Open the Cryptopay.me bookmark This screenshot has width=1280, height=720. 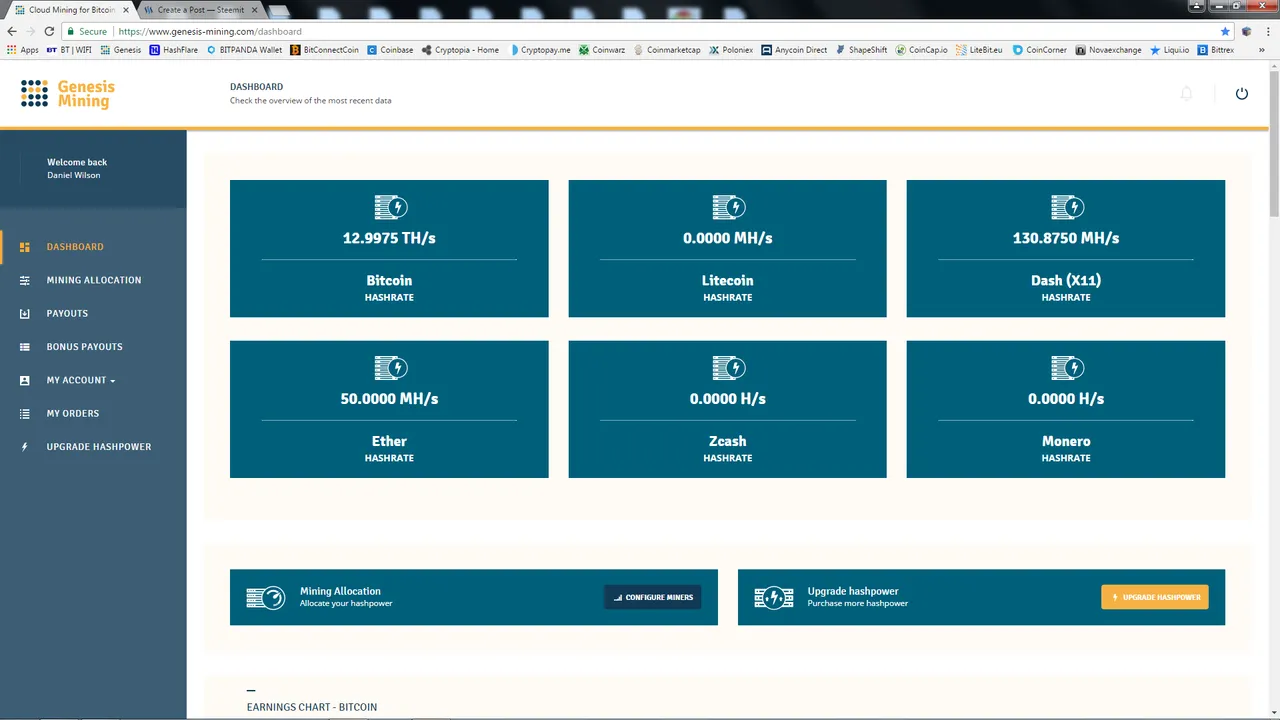[539, 50]
